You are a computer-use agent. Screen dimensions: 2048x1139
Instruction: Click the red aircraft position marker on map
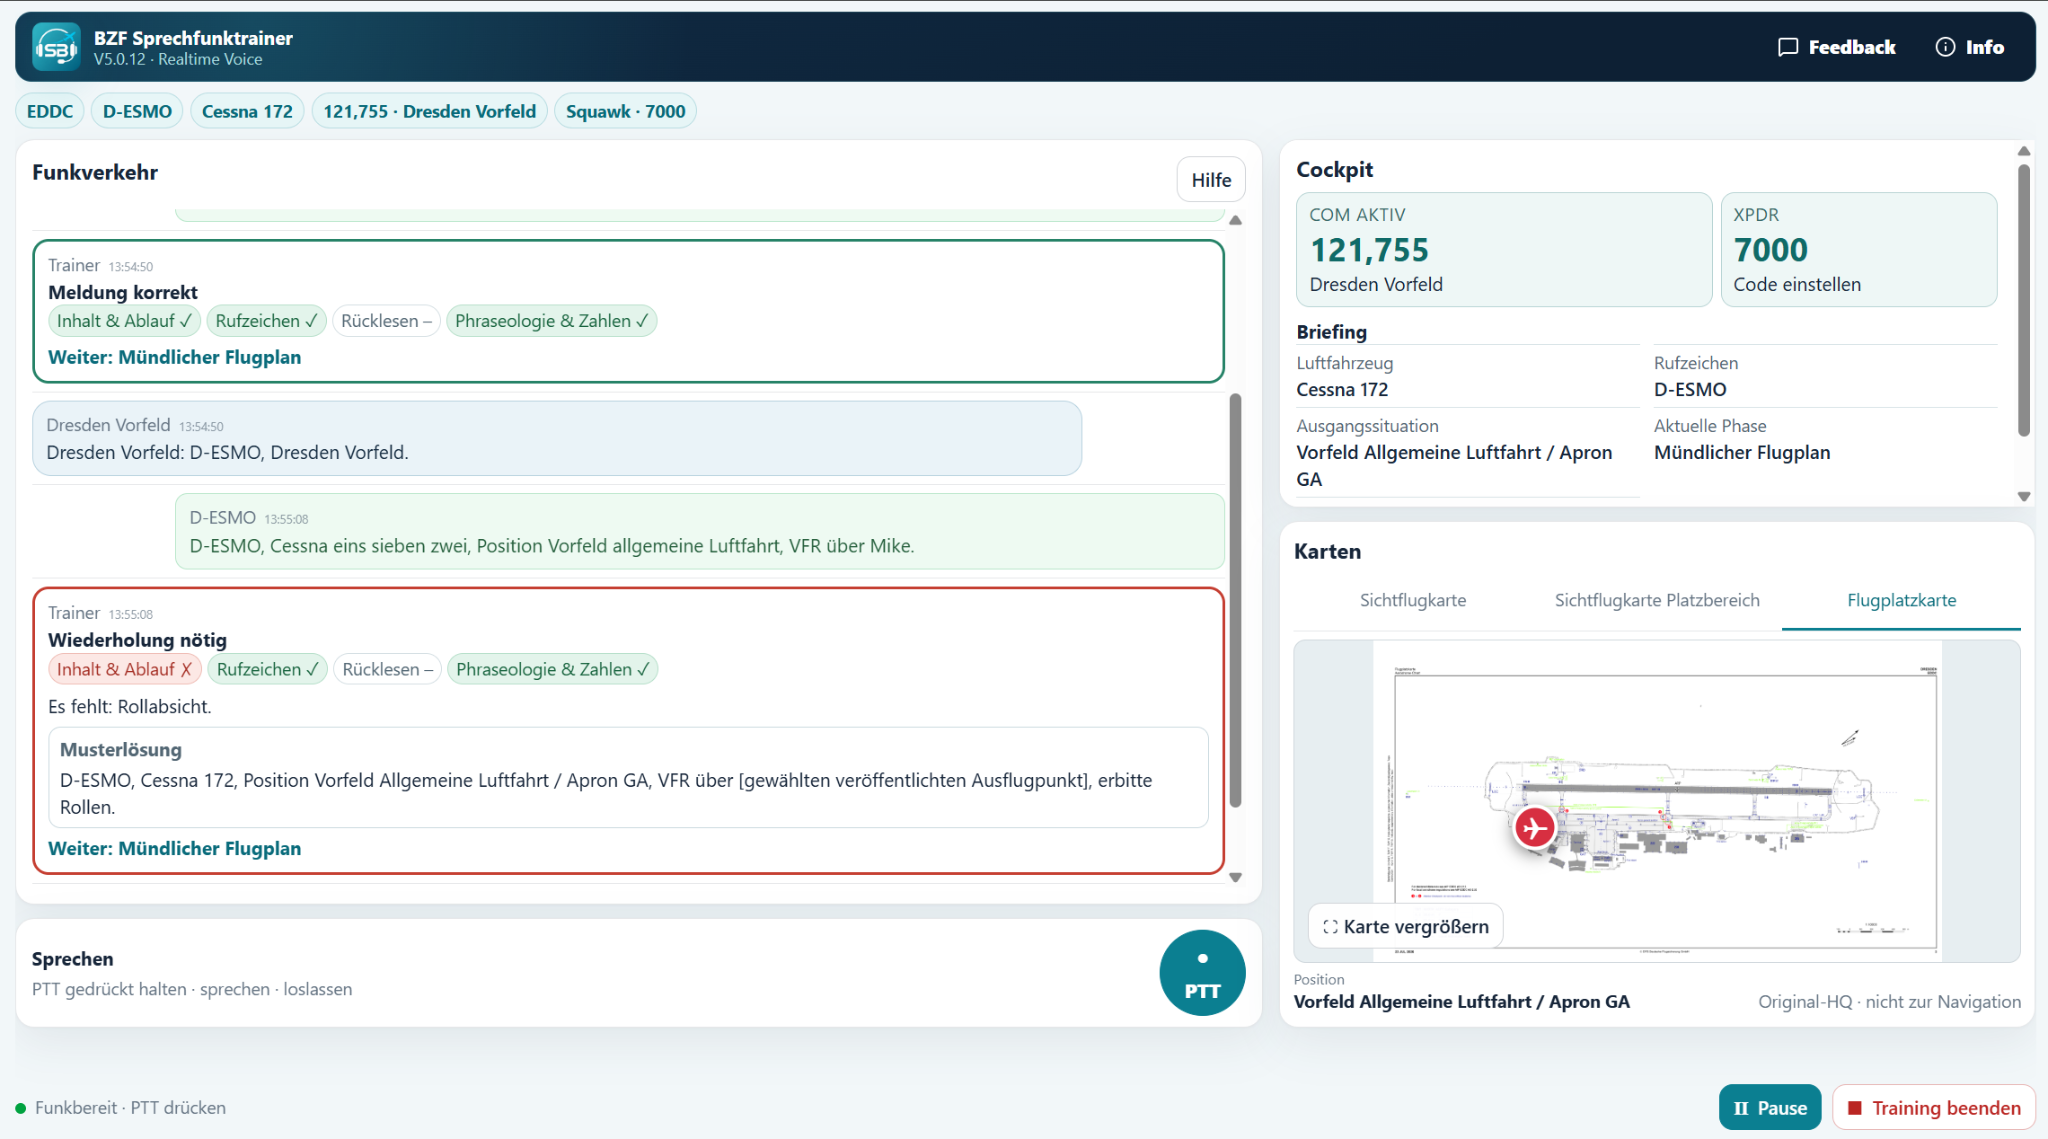click(1534, 827)
